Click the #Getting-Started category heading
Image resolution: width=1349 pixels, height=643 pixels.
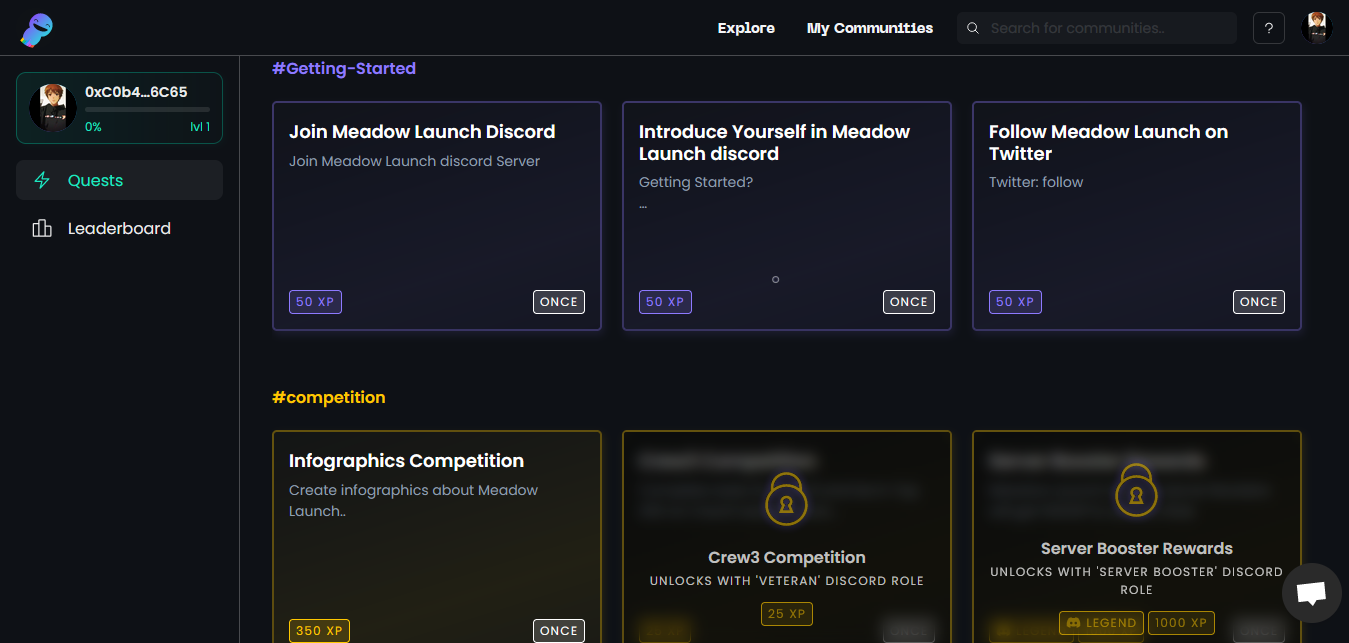tap(344, 68)
